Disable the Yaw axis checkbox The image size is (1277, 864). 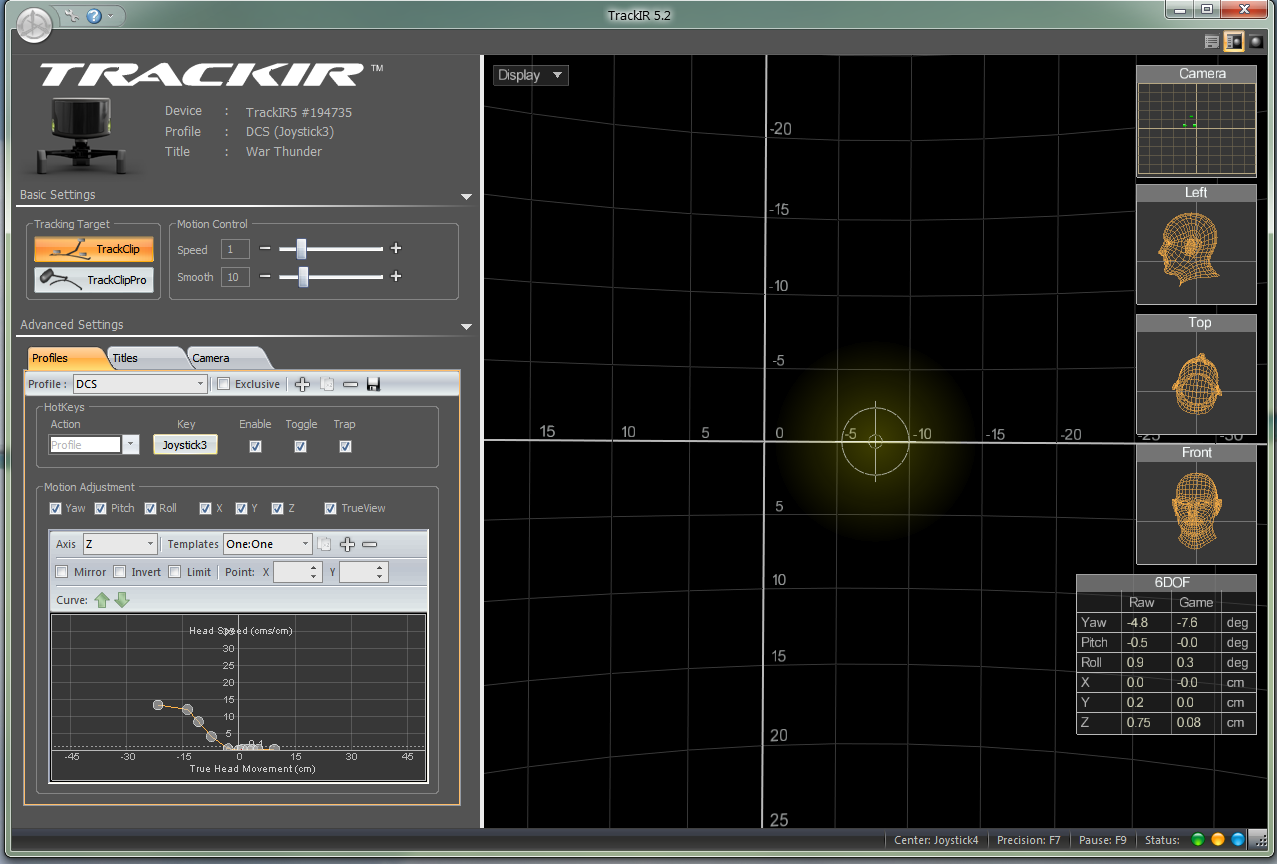coord(56,508)
